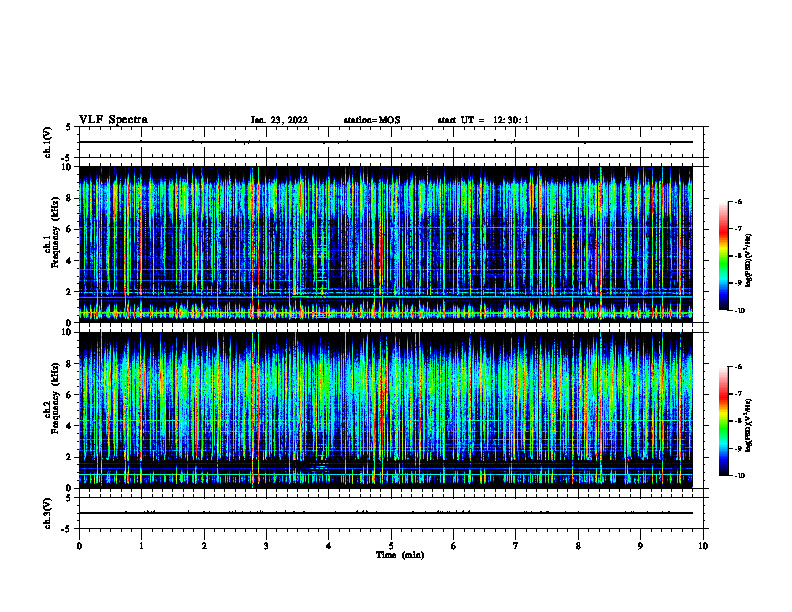The image size is (792, 612).
Task: Click ch.1 frequency axis tick "4"
Action: coord(69,261)
